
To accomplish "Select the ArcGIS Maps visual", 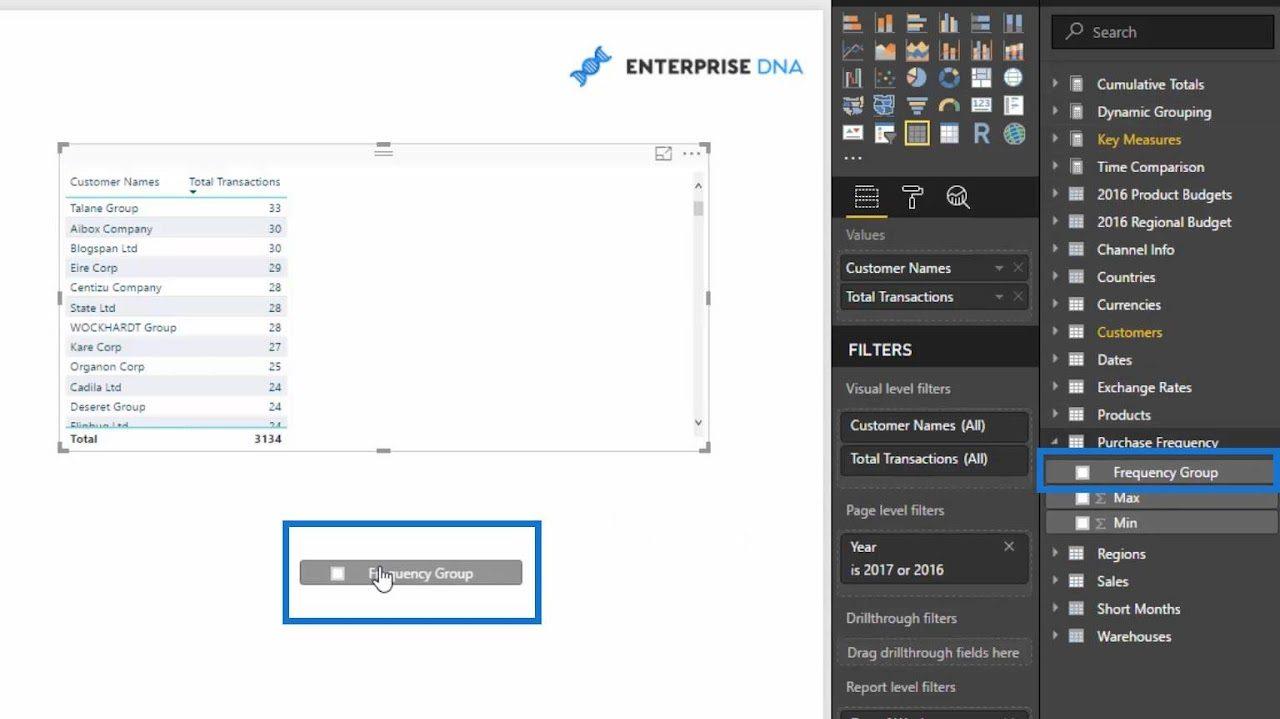I will 1013,133.
